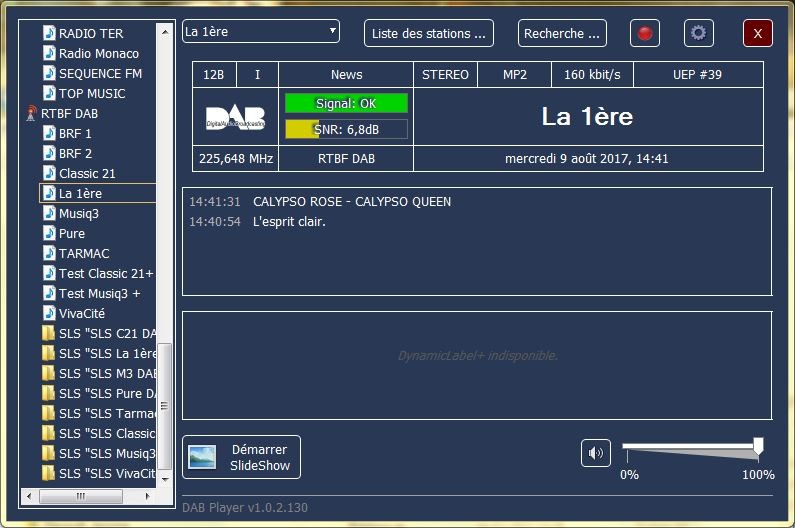The image size is (795, 528).
Task: Click the music note icon beside TOP MUSIC
Action: tap(49, 93)
